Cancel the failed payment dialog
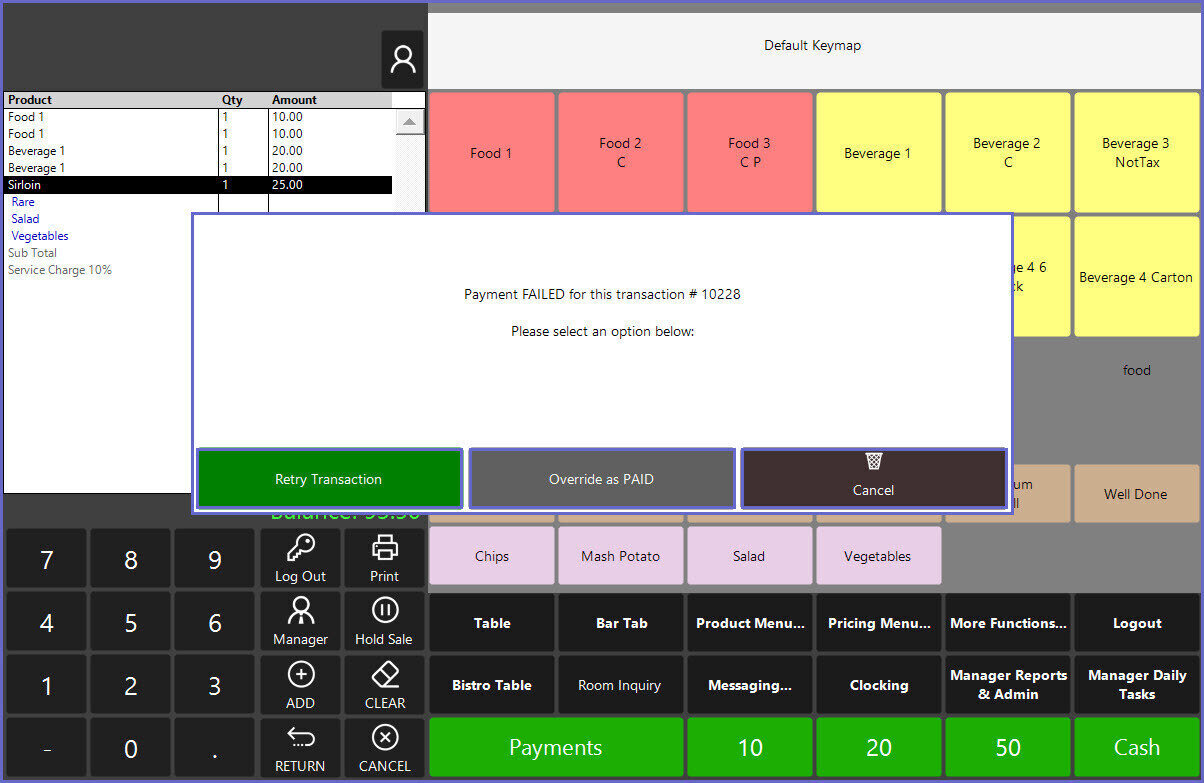Image resolution: width=1204 pixels, height=783 pixels. [x=873, y=479]
